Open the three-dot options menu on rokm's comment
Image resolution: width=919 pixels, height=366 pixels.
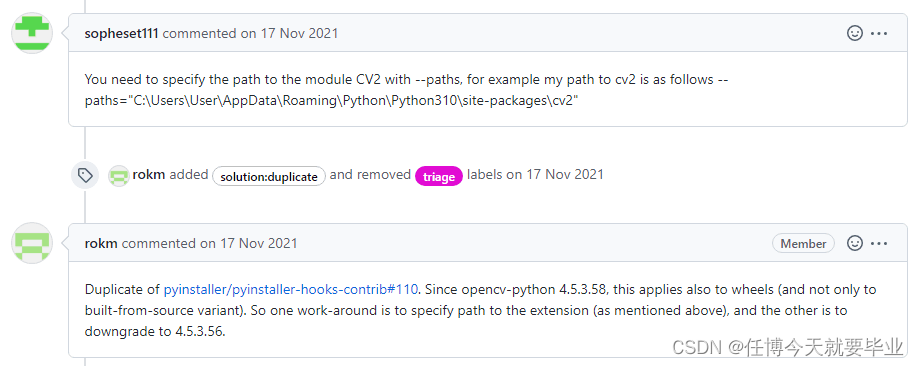879,243
